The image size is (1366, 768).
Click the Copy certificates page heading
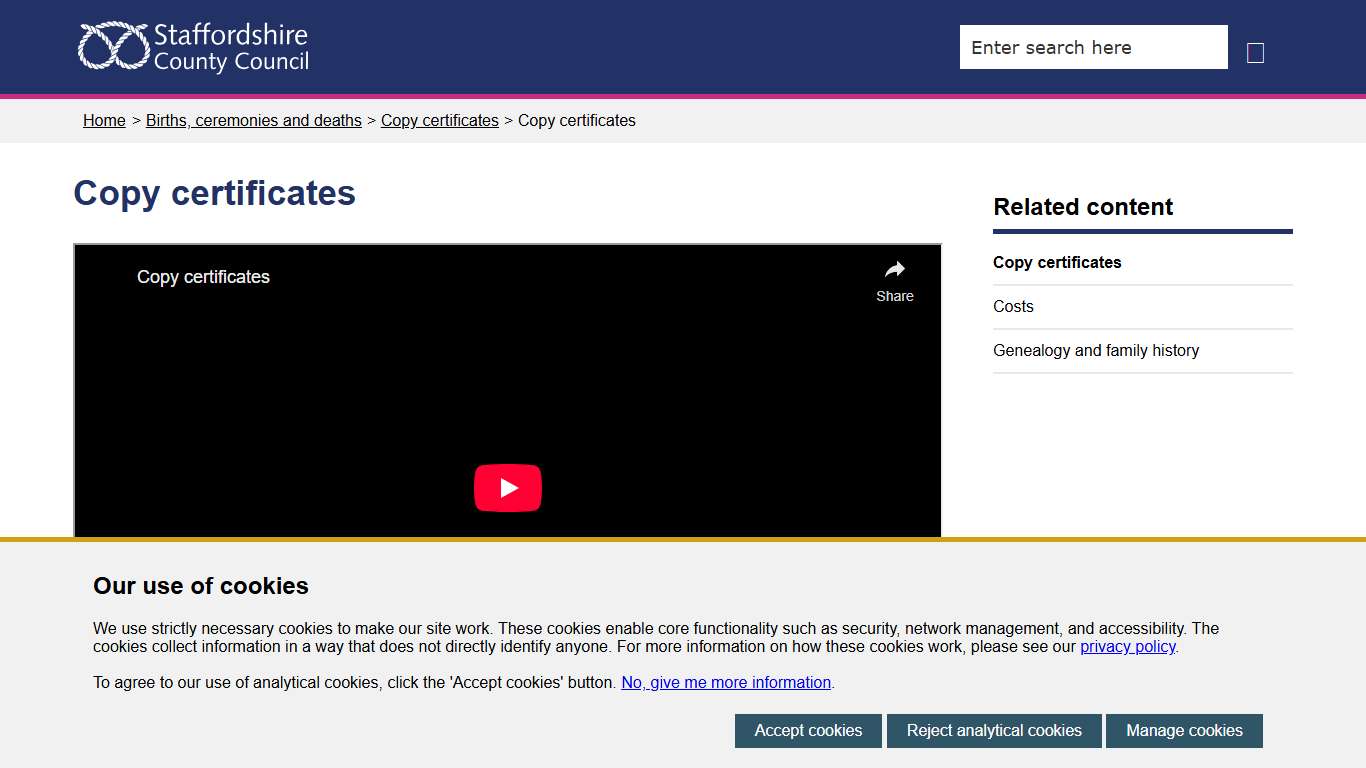pos(214,192)
